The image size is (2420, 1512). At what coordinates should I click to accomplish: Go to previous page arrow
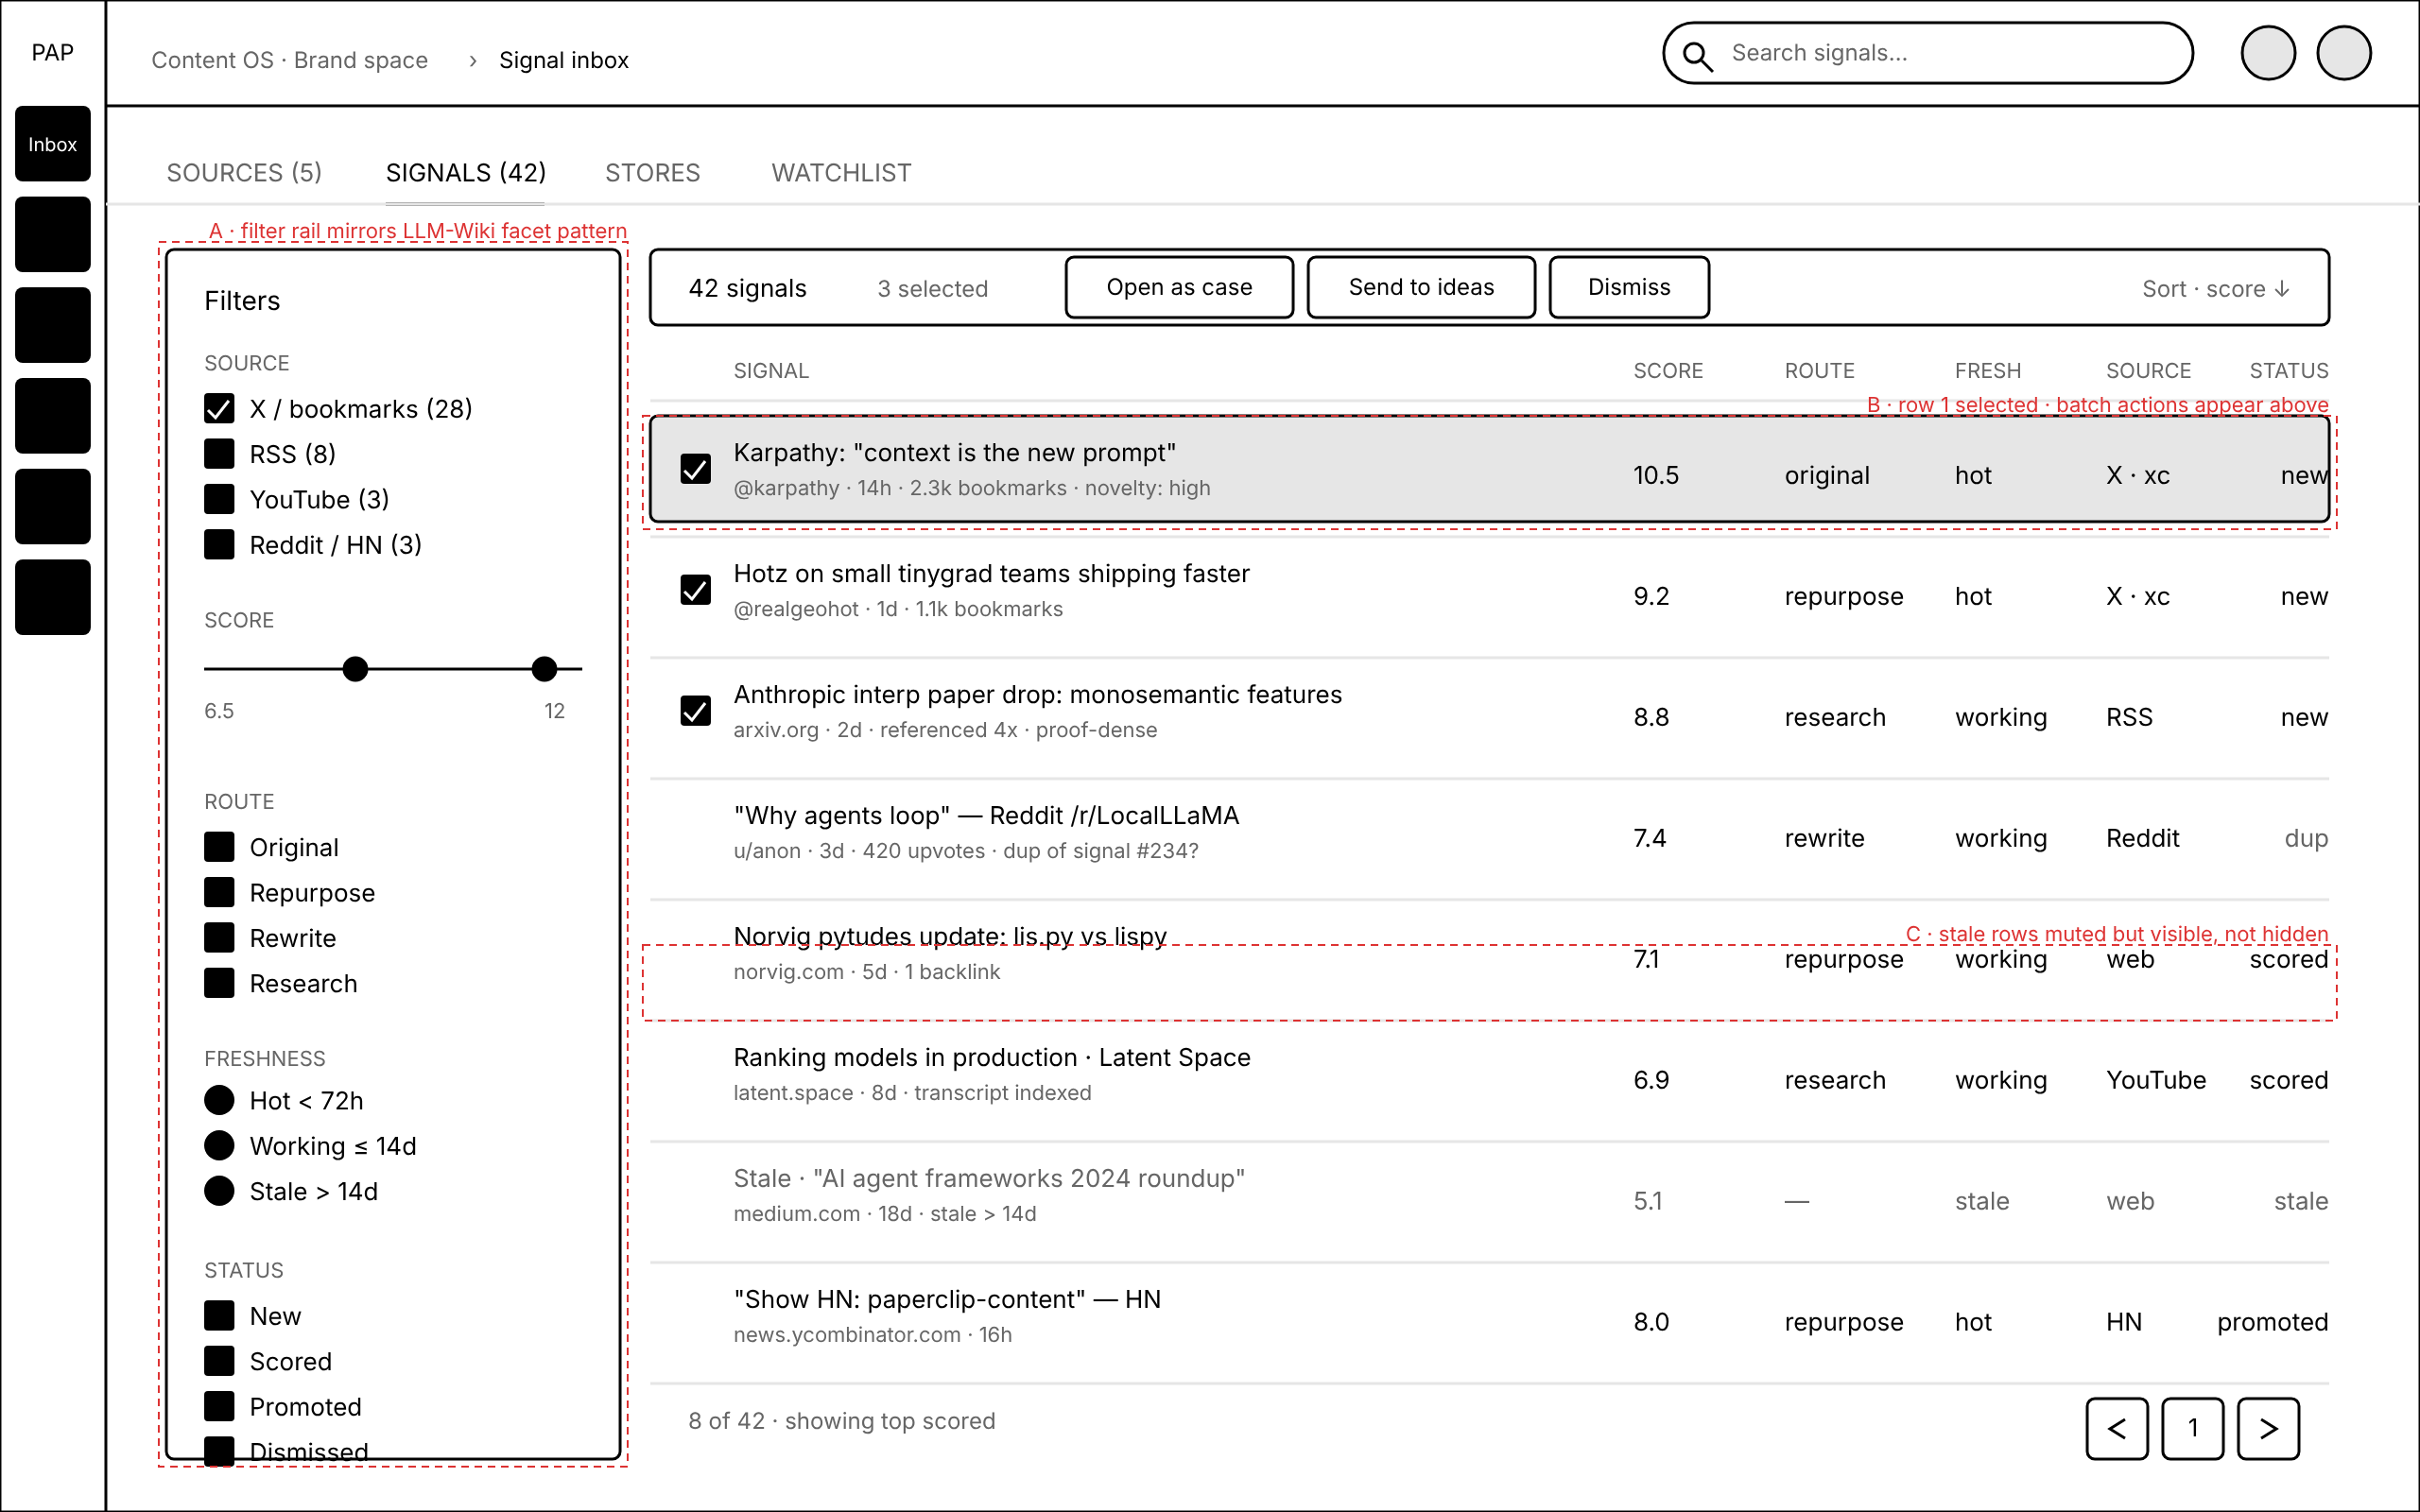point(2116,1428)
